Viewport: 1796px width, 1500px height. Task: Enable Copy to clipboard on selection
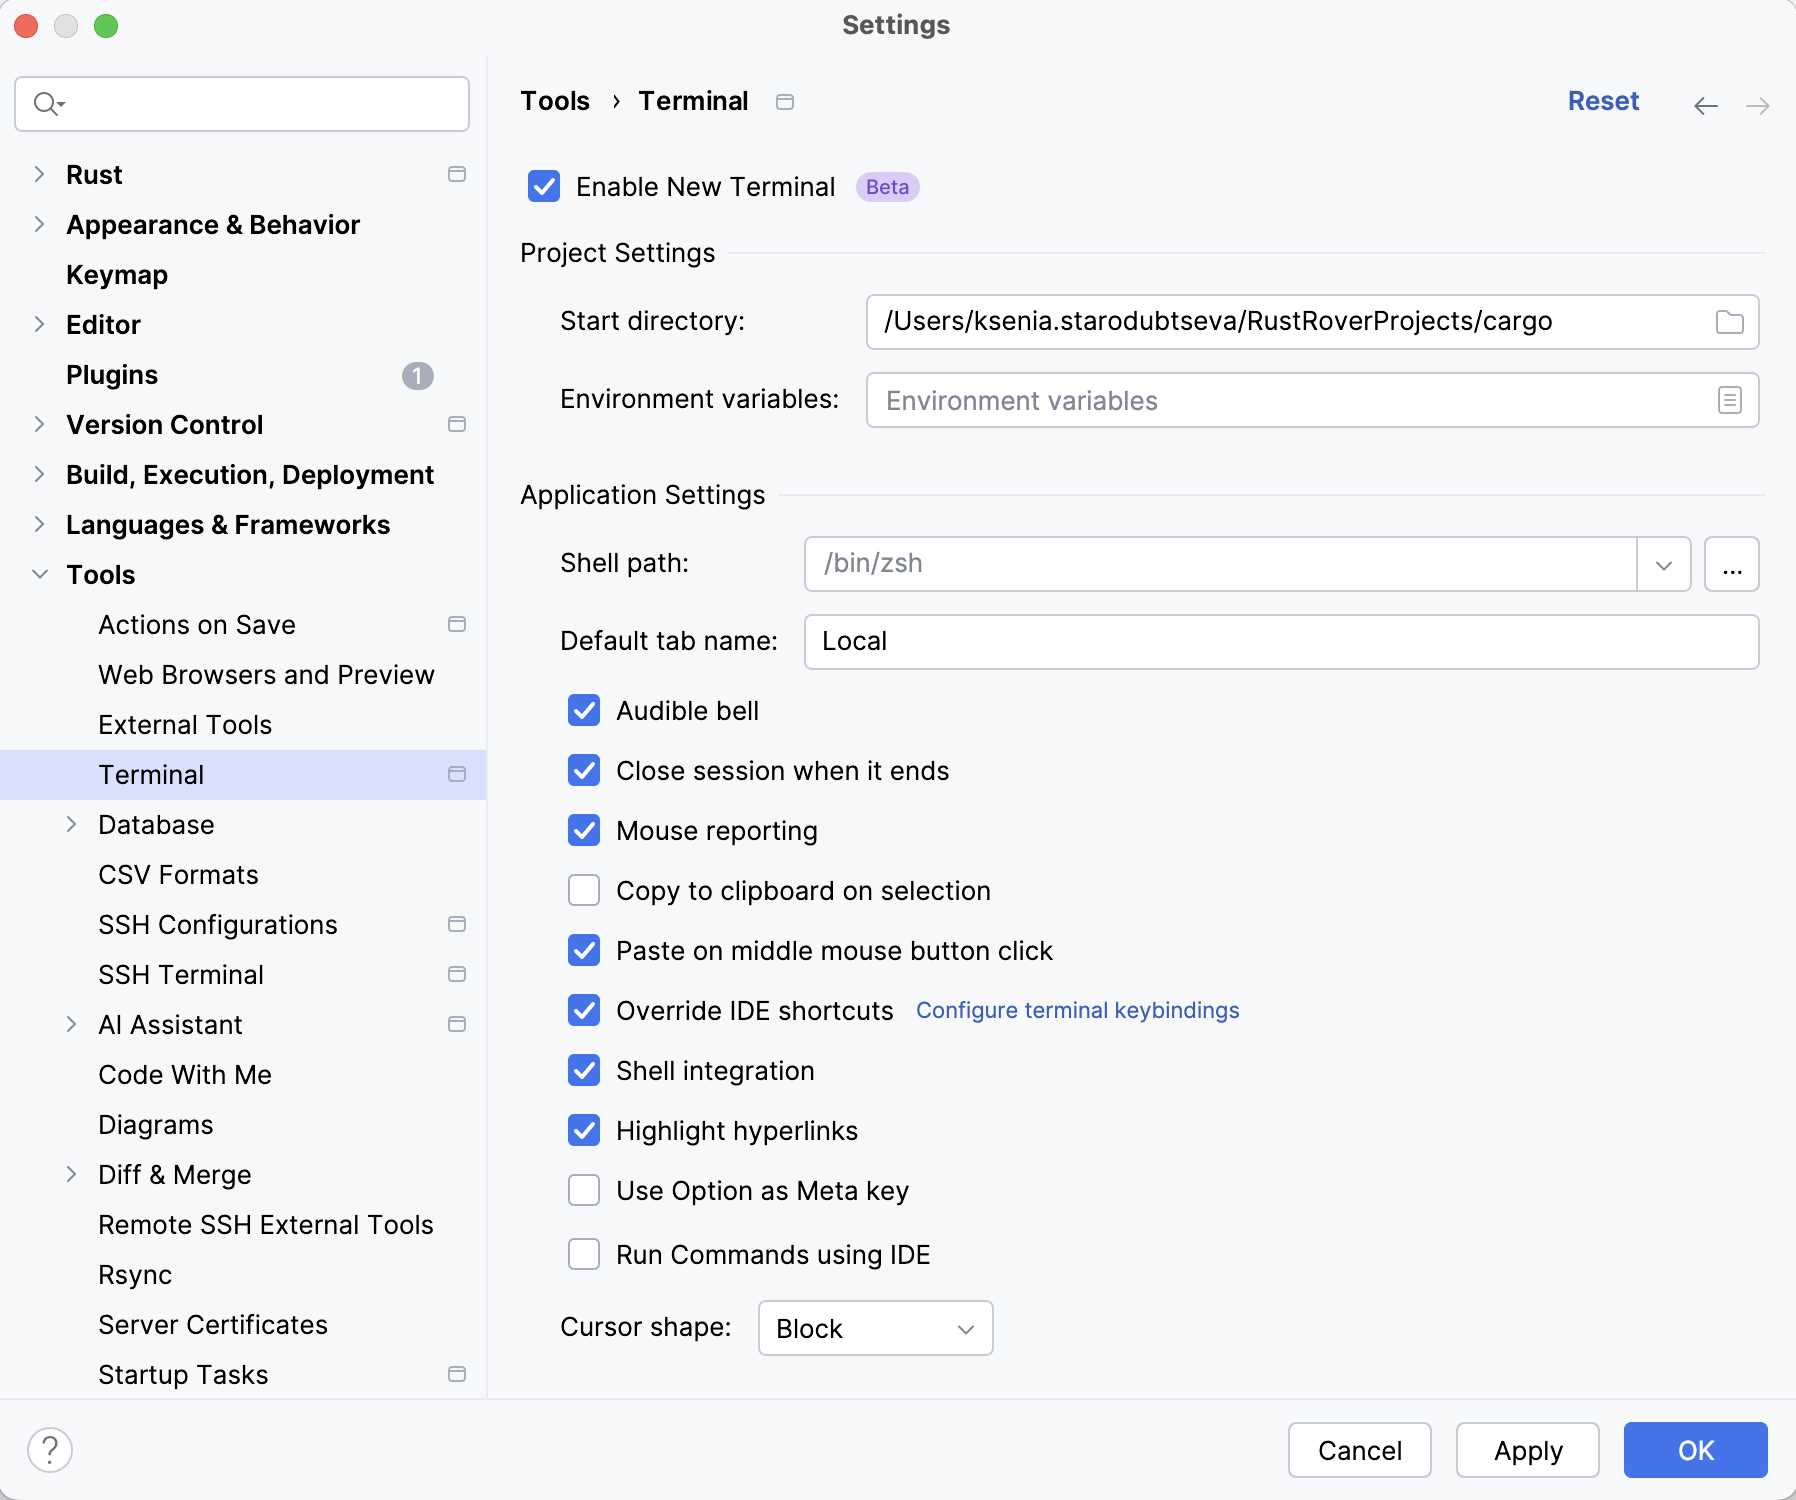click(x=584, y=890)
